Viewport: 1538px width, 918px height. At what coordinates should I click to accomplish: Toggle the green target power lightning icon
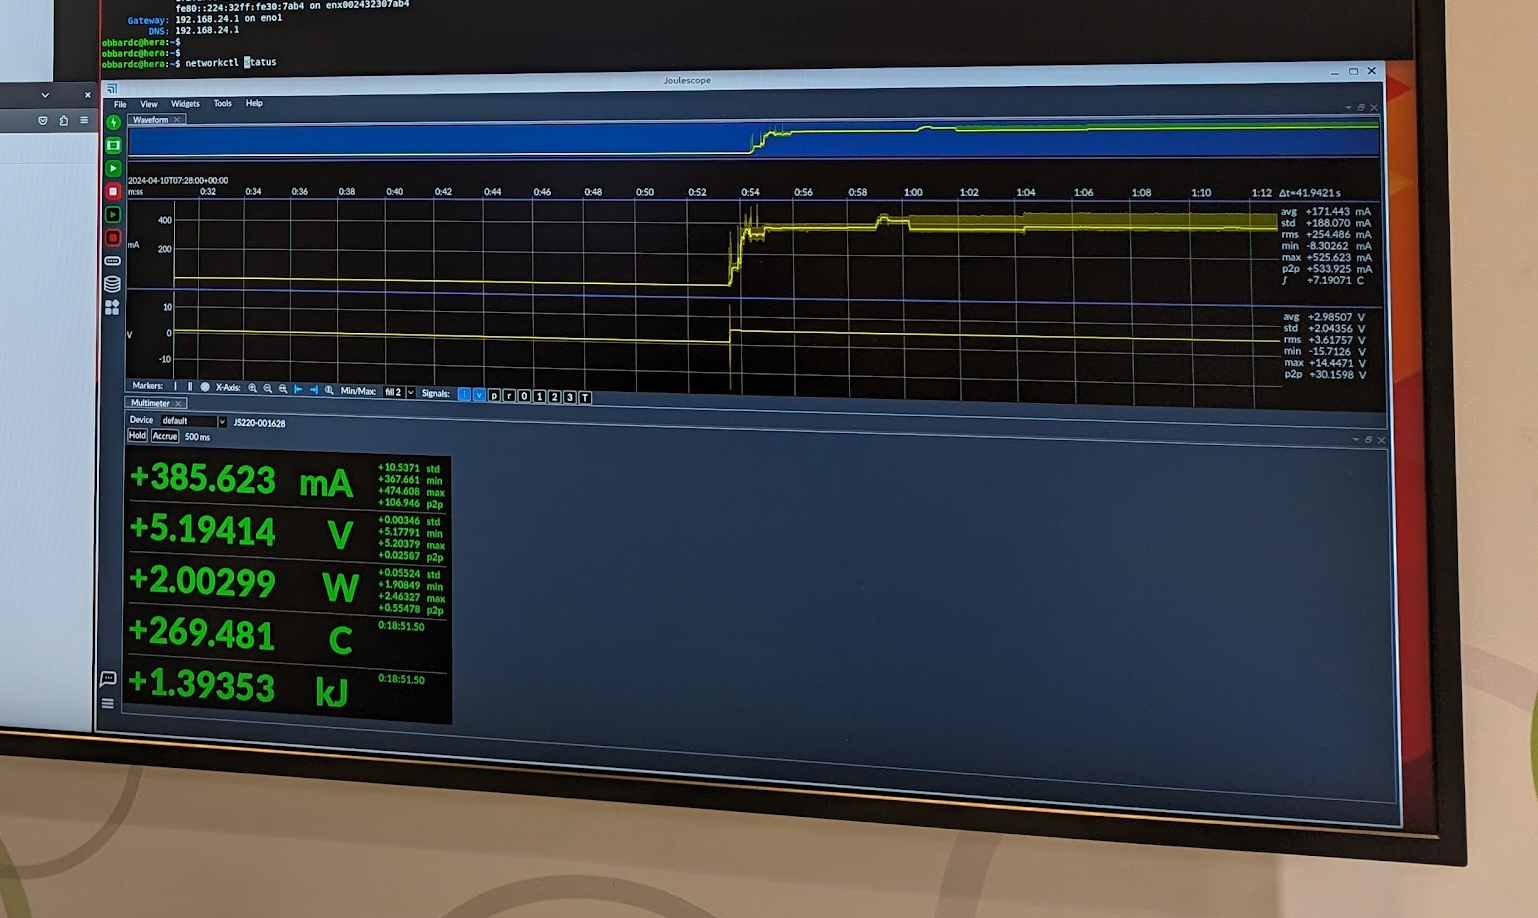click(x=113, y=122)
